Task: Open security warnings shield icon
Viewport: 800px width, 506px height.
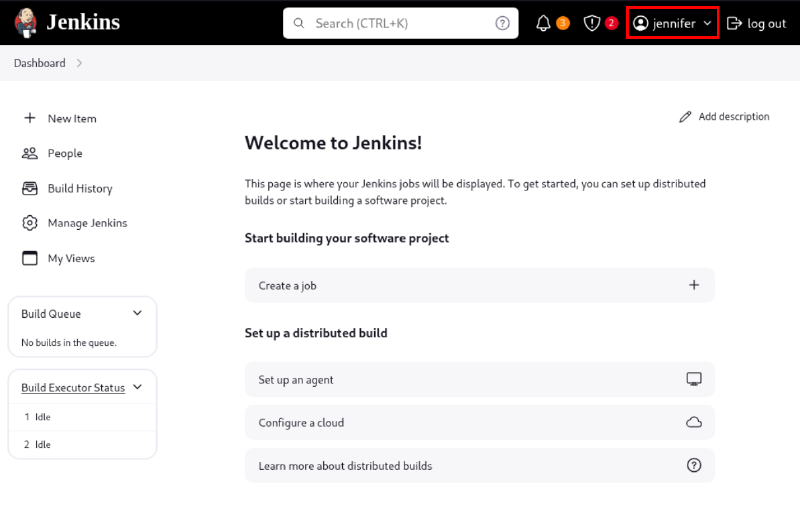Action: 592,23
